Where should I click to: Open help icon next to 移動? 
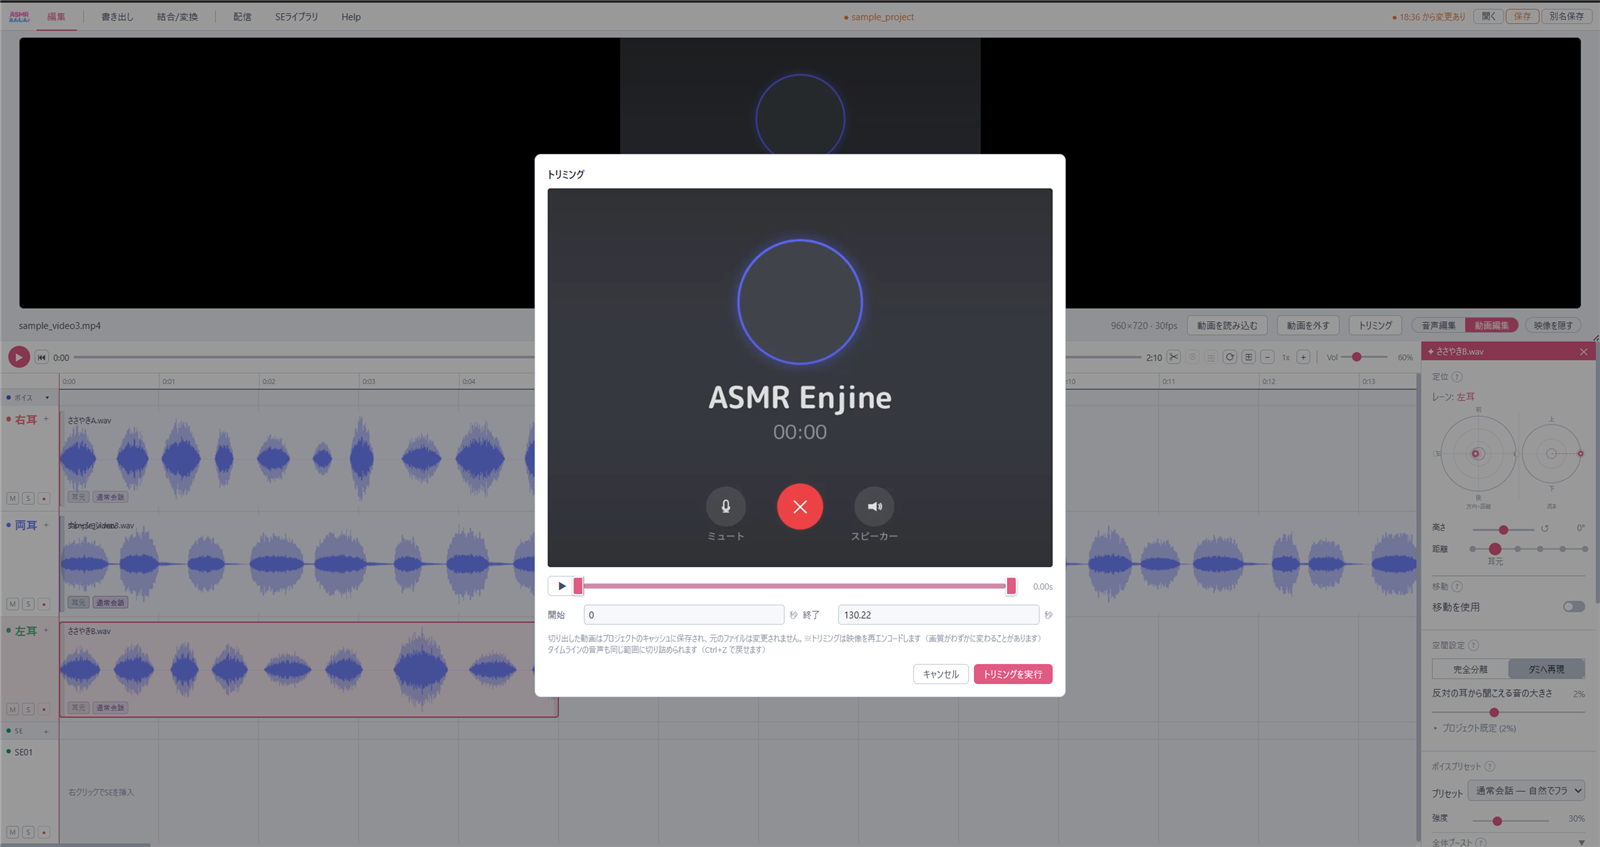coord(1457,587)
